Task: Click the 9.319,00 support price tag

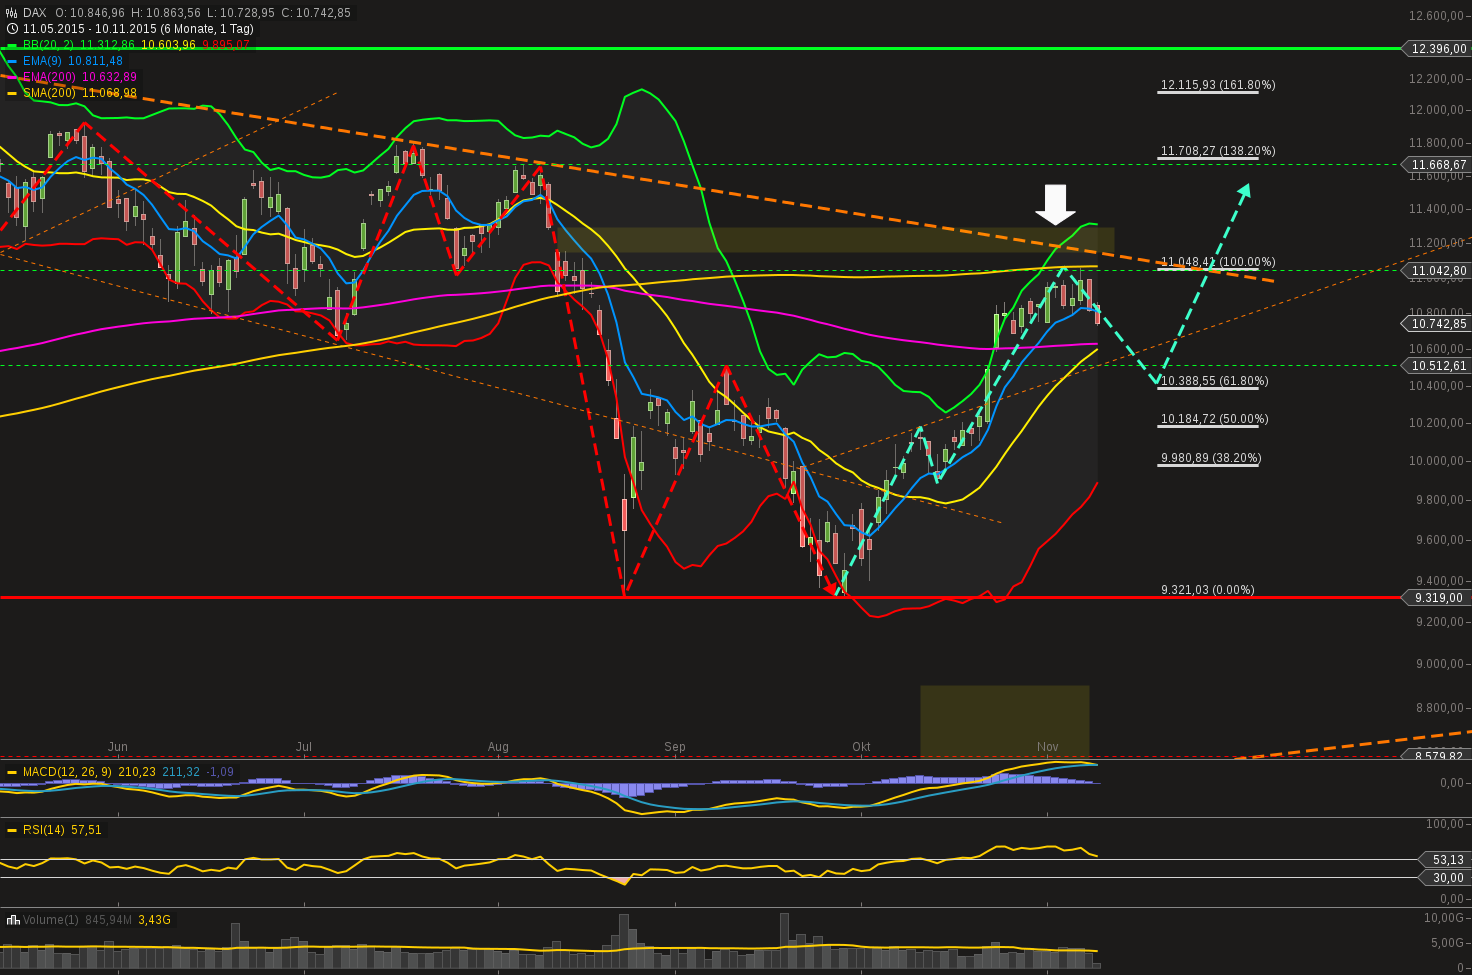Action: pyautogui.click(x=1438, y=598)
